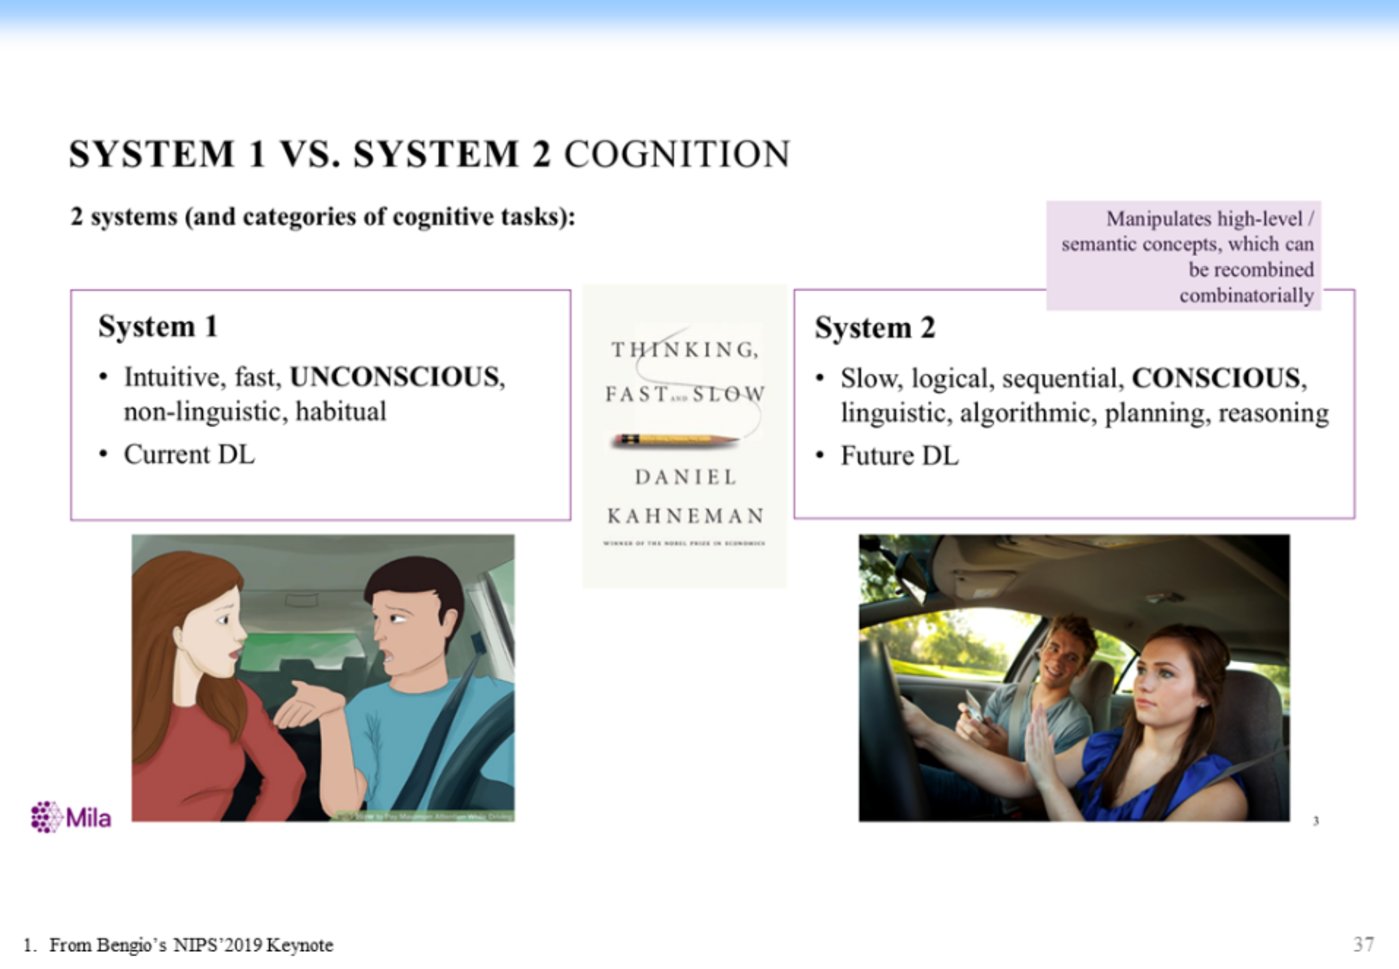Click the 'System 1' heading
Viewport: 1399px width, 969px height.
click(157, 327)
